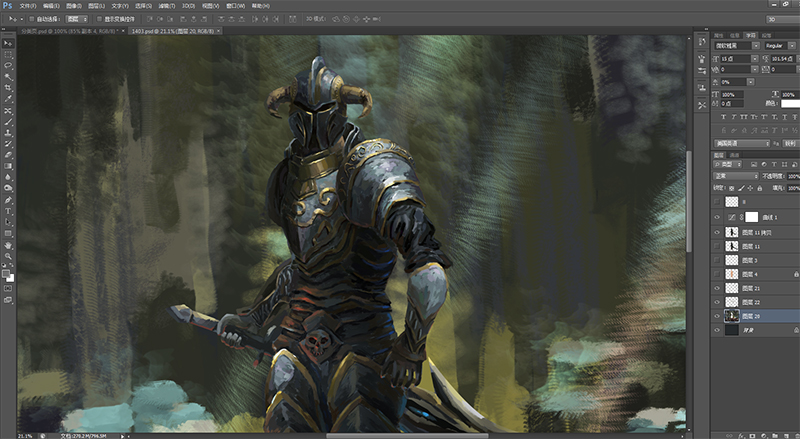Image resolution: width=800 pixels, height=439 pixels.
Task: Select the Eyedropper tool
Action: click(x=8, y=99)
